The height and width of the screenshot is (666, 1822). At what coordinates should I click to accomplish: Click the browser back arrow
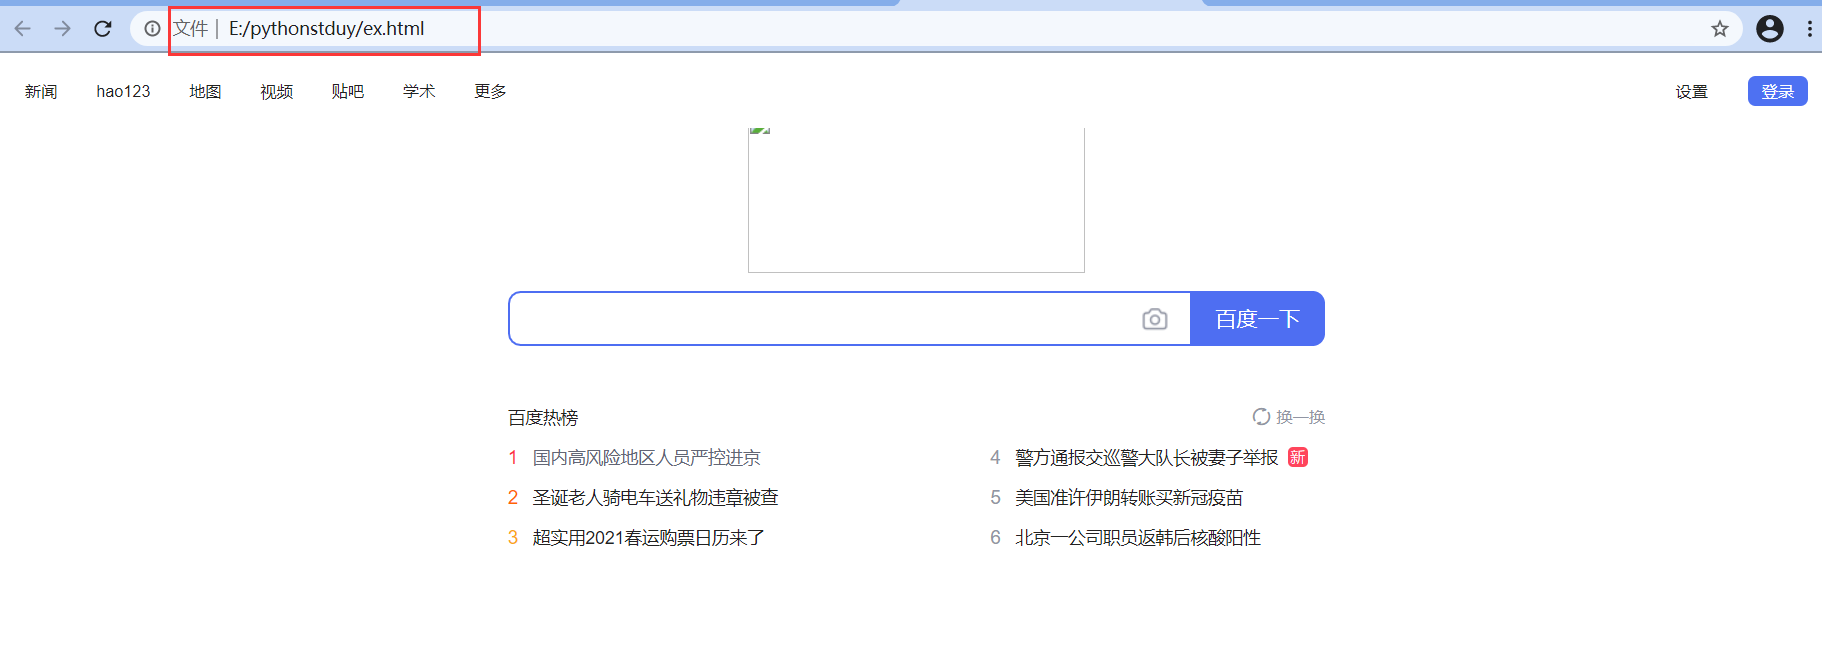22,29
